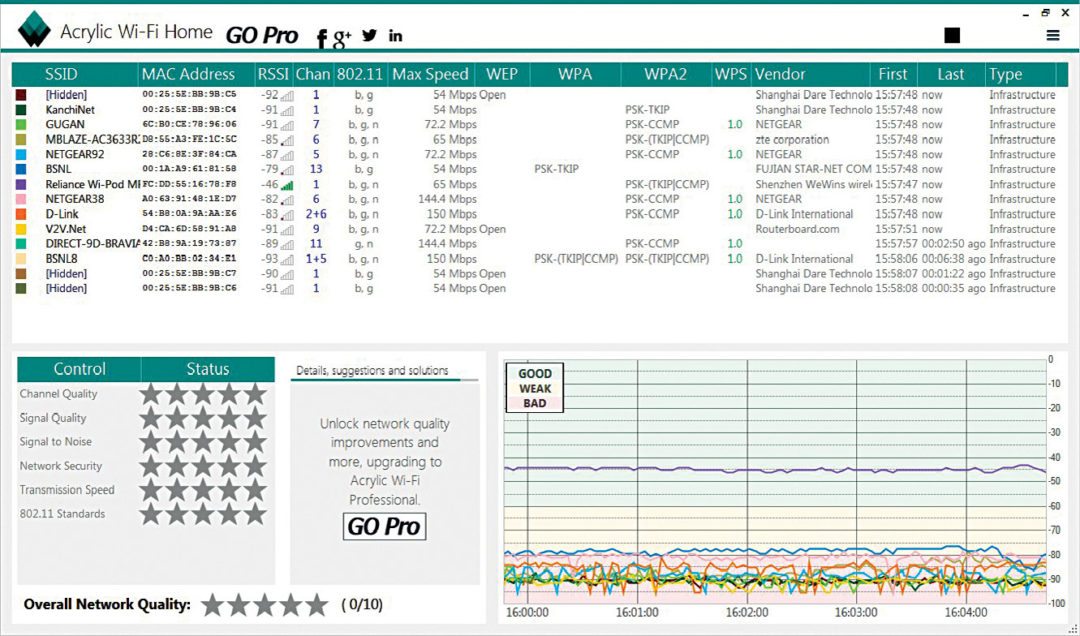Click the green RSSI signal bars for Reliance Wi-Pod
This screenshot has height=636, width=1080.
click(x=288, y=185)
